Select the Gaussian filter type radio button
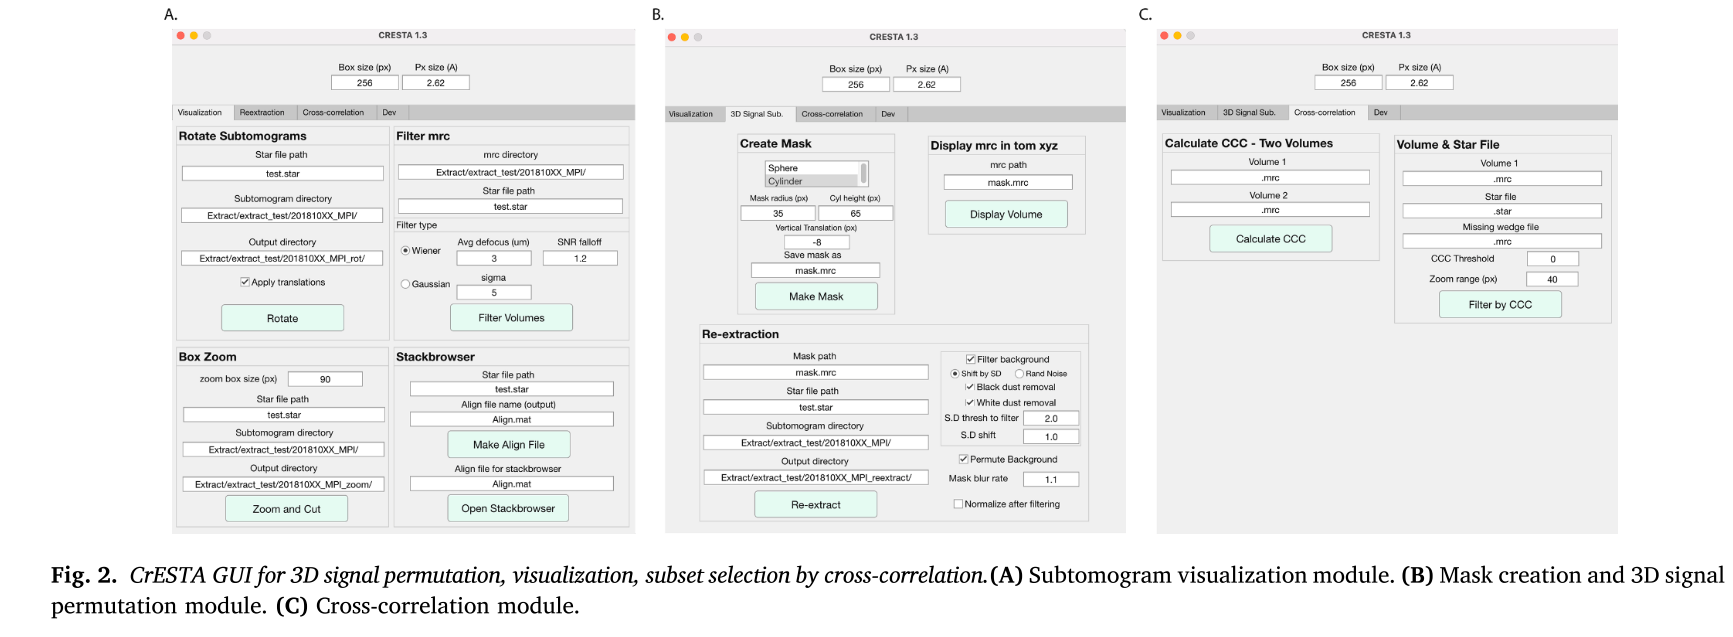This screenshot has height=637, width=1733. point(406,284)
